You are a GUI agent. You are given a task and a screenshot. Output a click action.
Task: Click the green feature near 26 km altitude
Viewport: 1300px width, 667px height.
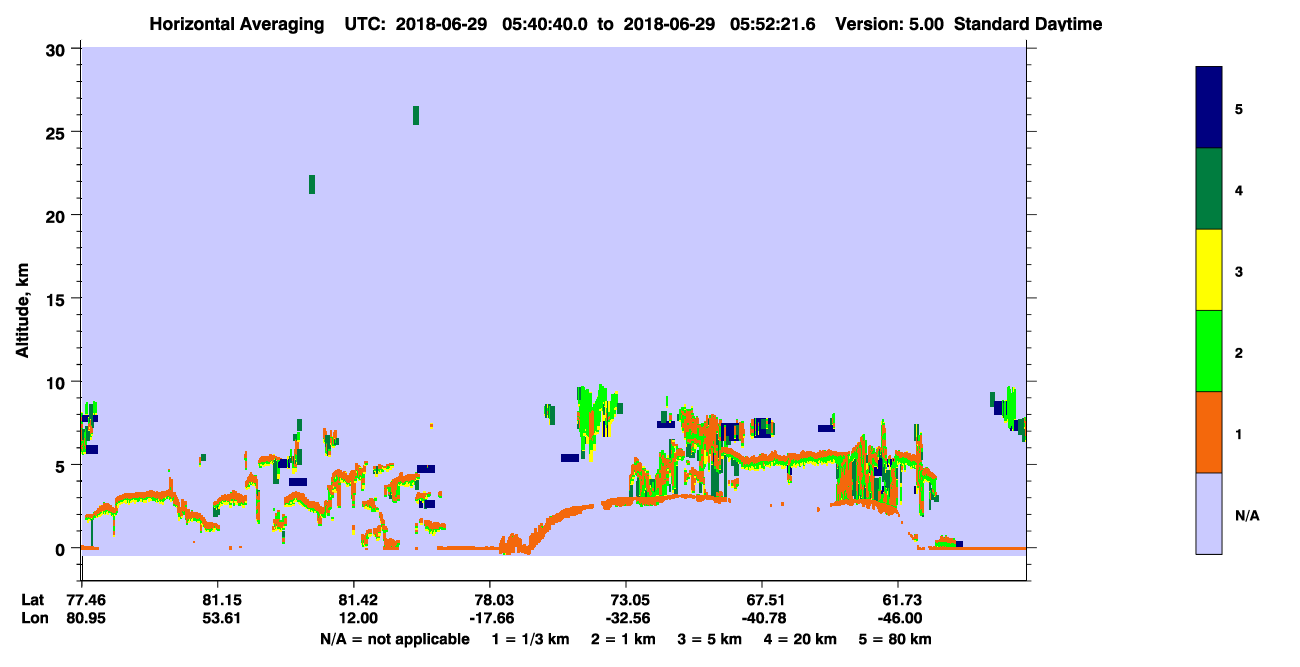coord(416,115)
